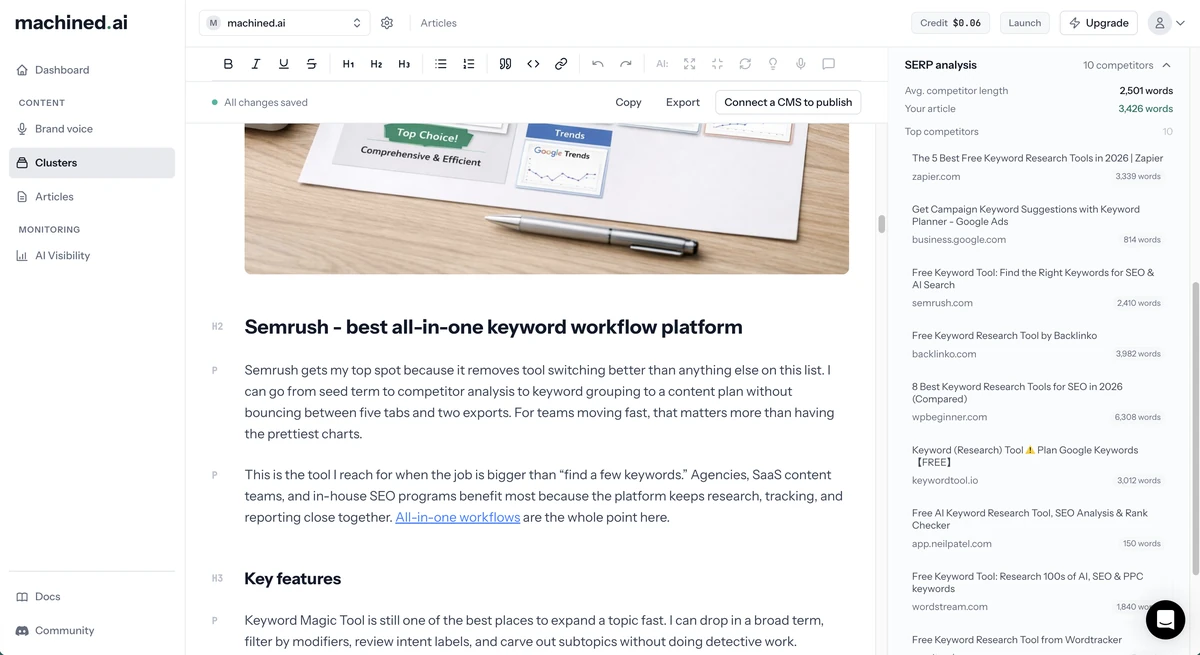Click the Credit $0.06 badge

(x=951, y=23)
